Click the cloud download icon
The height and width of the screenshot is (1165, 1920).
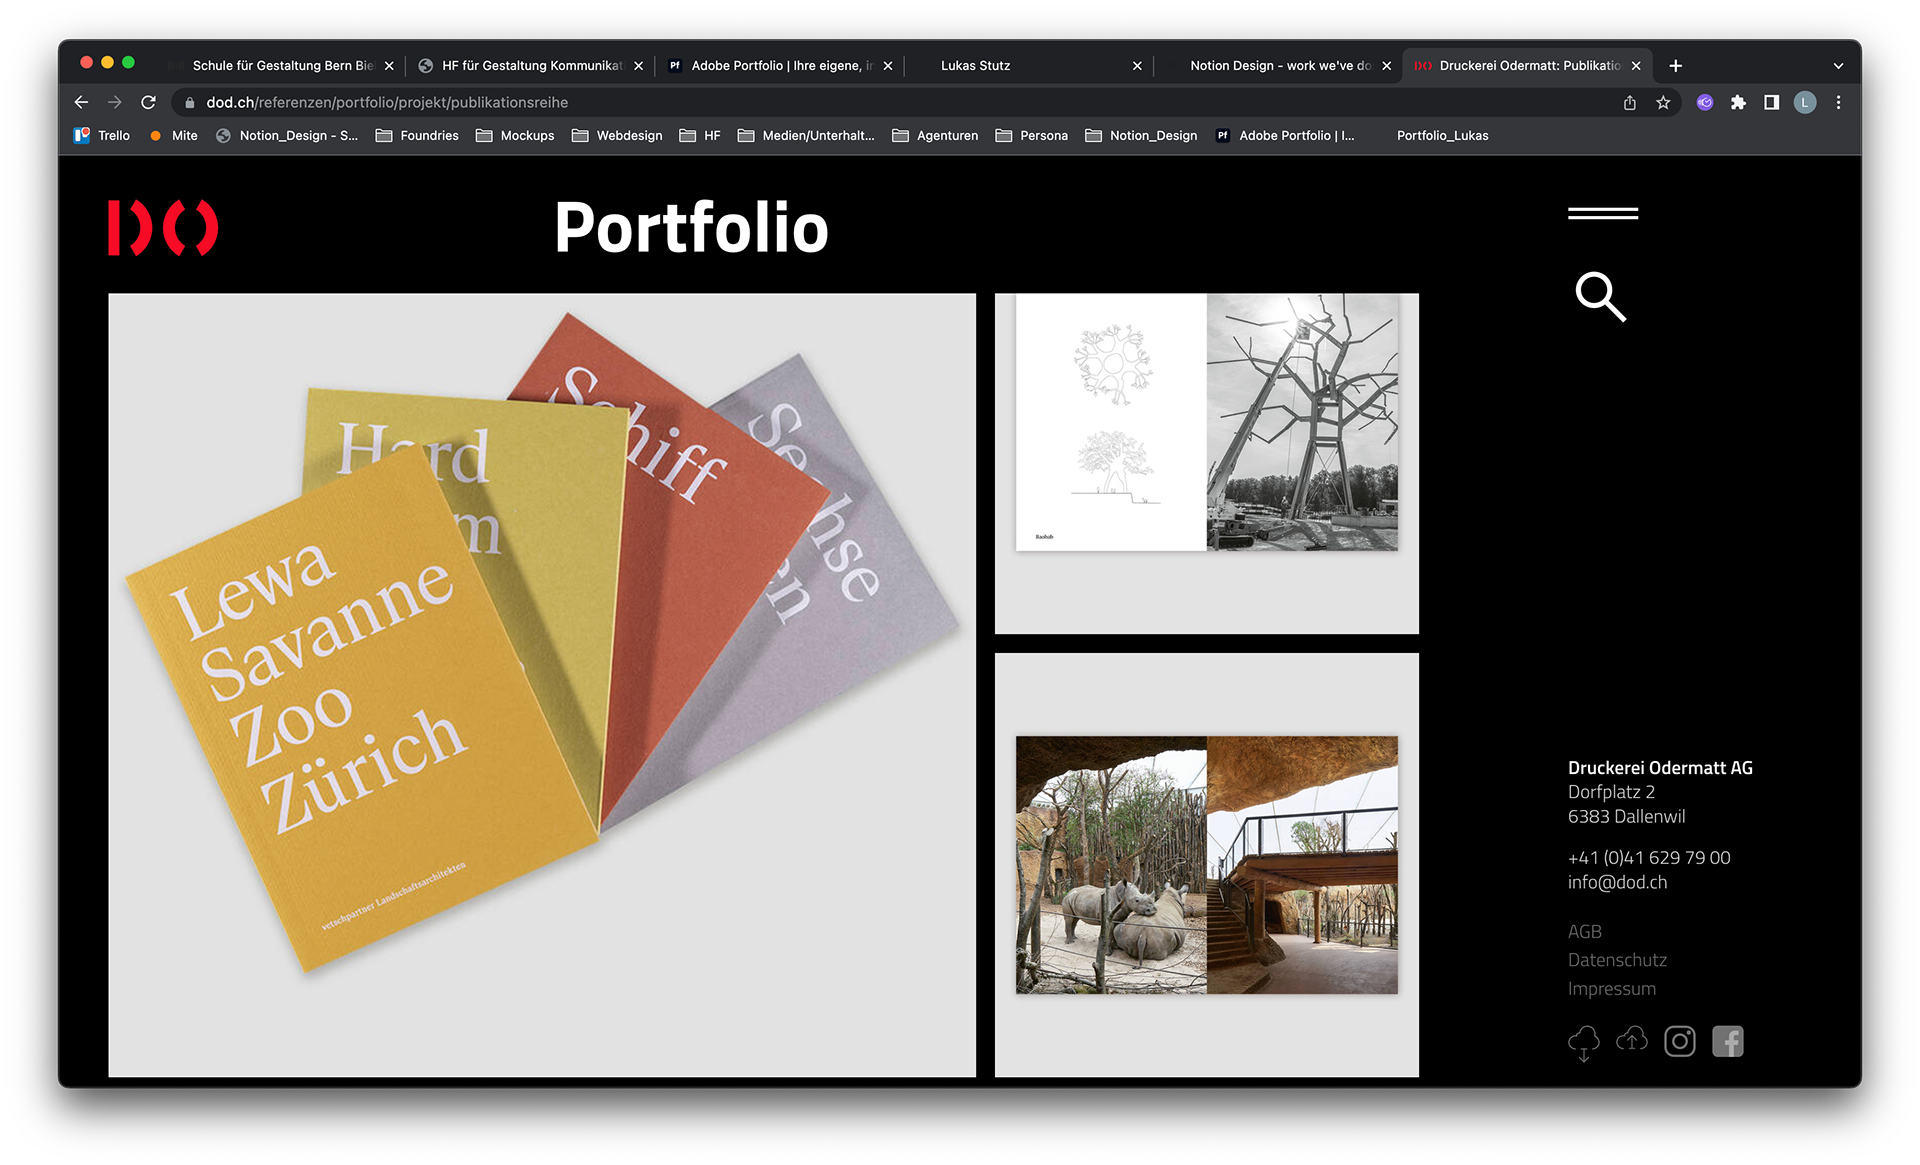(1584, 1042)
